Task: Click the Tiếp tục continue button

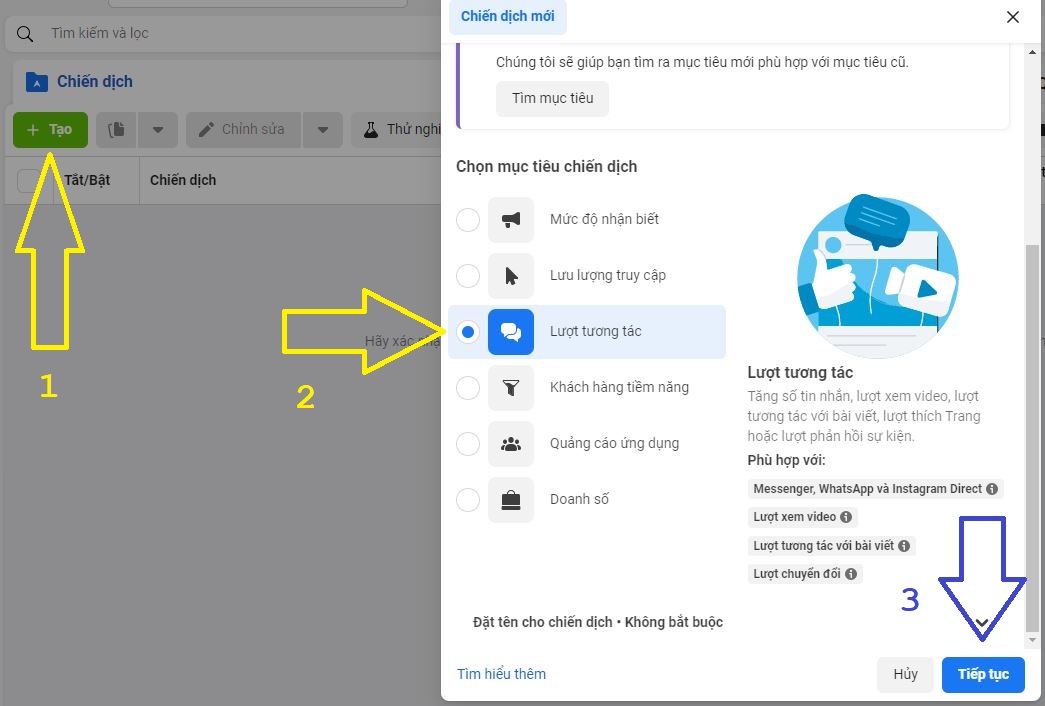Action: 983,674
